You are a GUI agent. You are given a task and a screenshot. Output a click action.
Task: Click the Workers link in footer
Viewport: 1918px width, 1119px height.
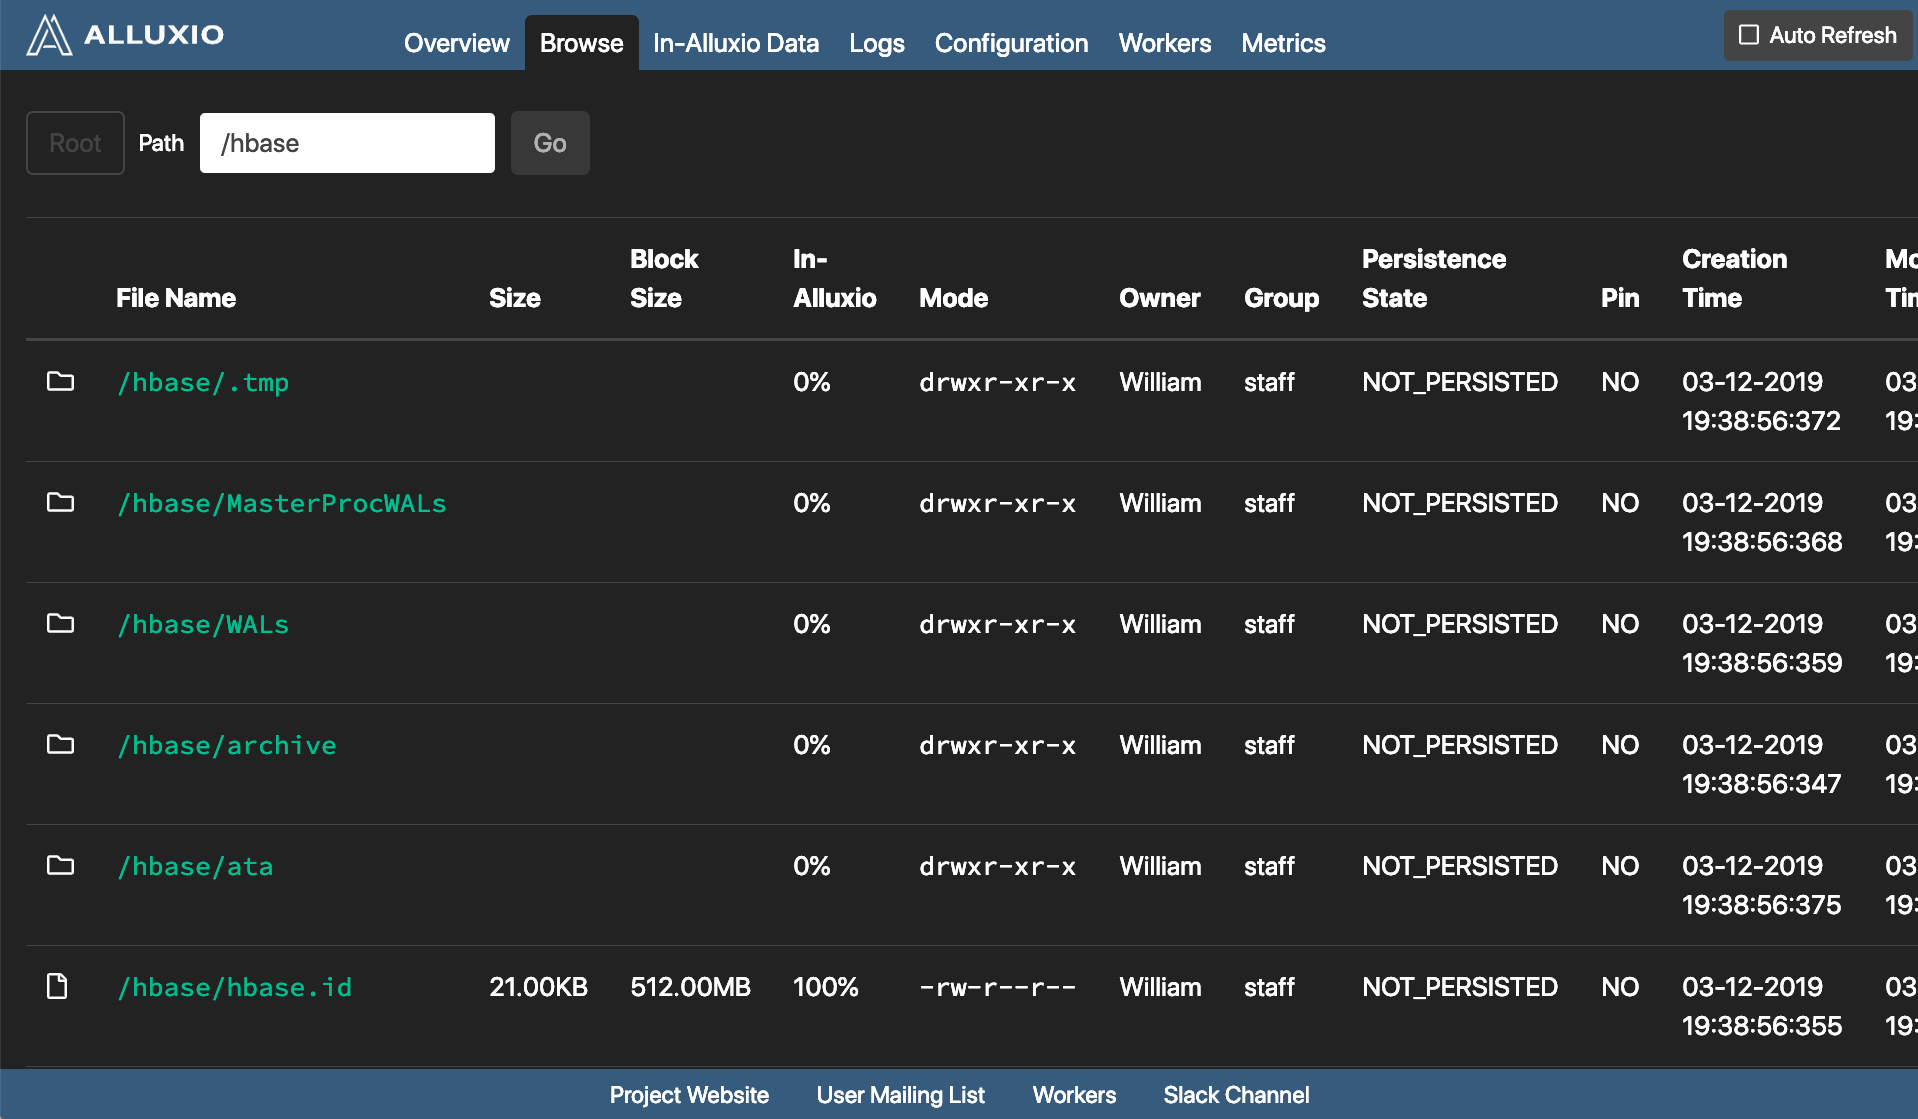click(x=1074, y=1095)
